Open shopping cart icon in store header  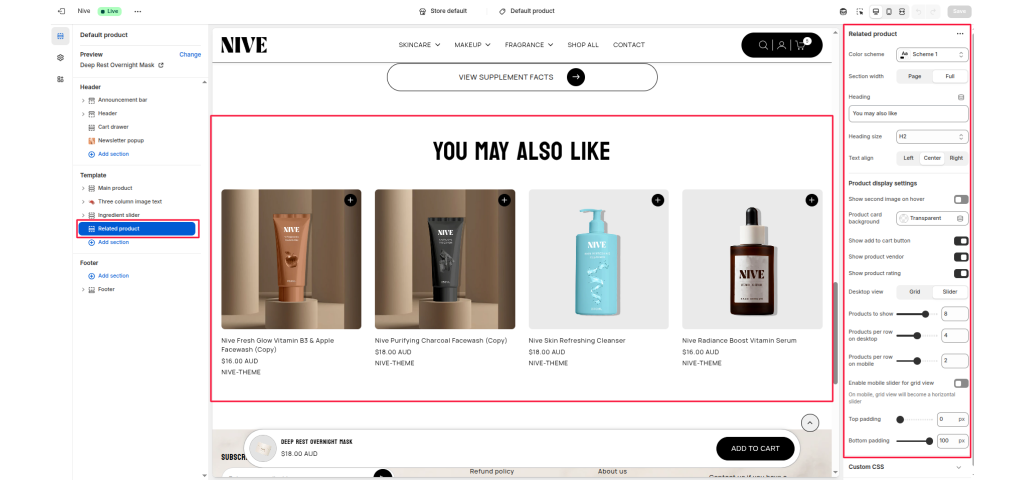[x=800, y=45]
